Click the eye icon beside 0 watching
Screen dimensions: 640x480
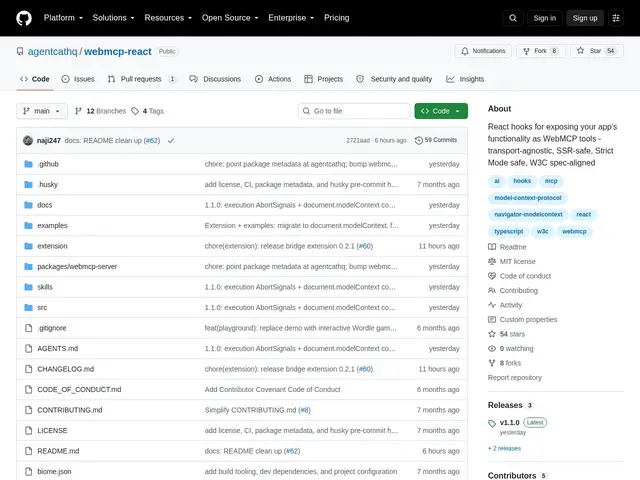tap(492, 349)
